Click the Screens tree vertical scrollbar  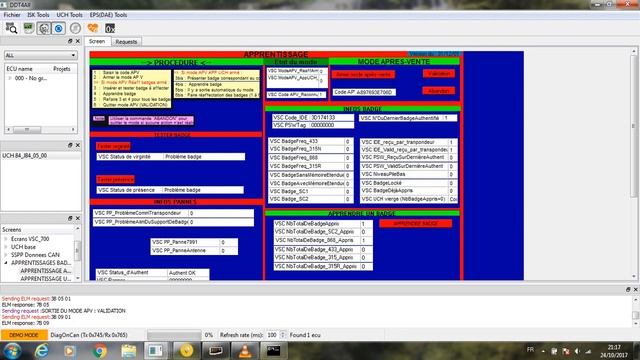[x=78, y=253]
